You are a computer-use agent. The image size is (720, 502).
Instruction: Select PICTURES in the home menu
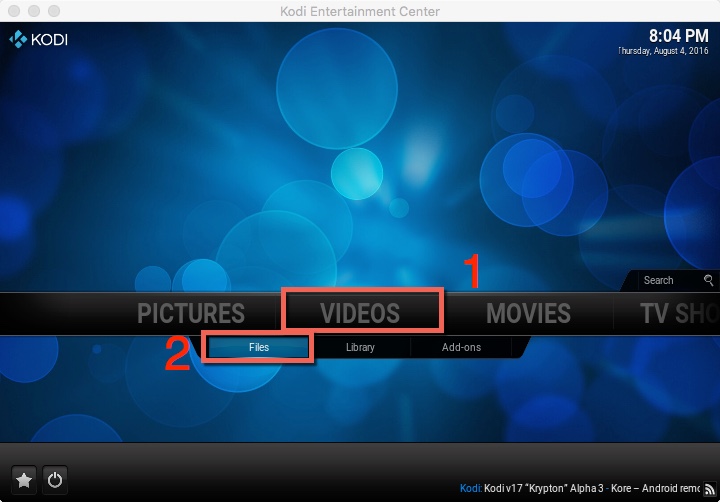click(x=190, y=313)
